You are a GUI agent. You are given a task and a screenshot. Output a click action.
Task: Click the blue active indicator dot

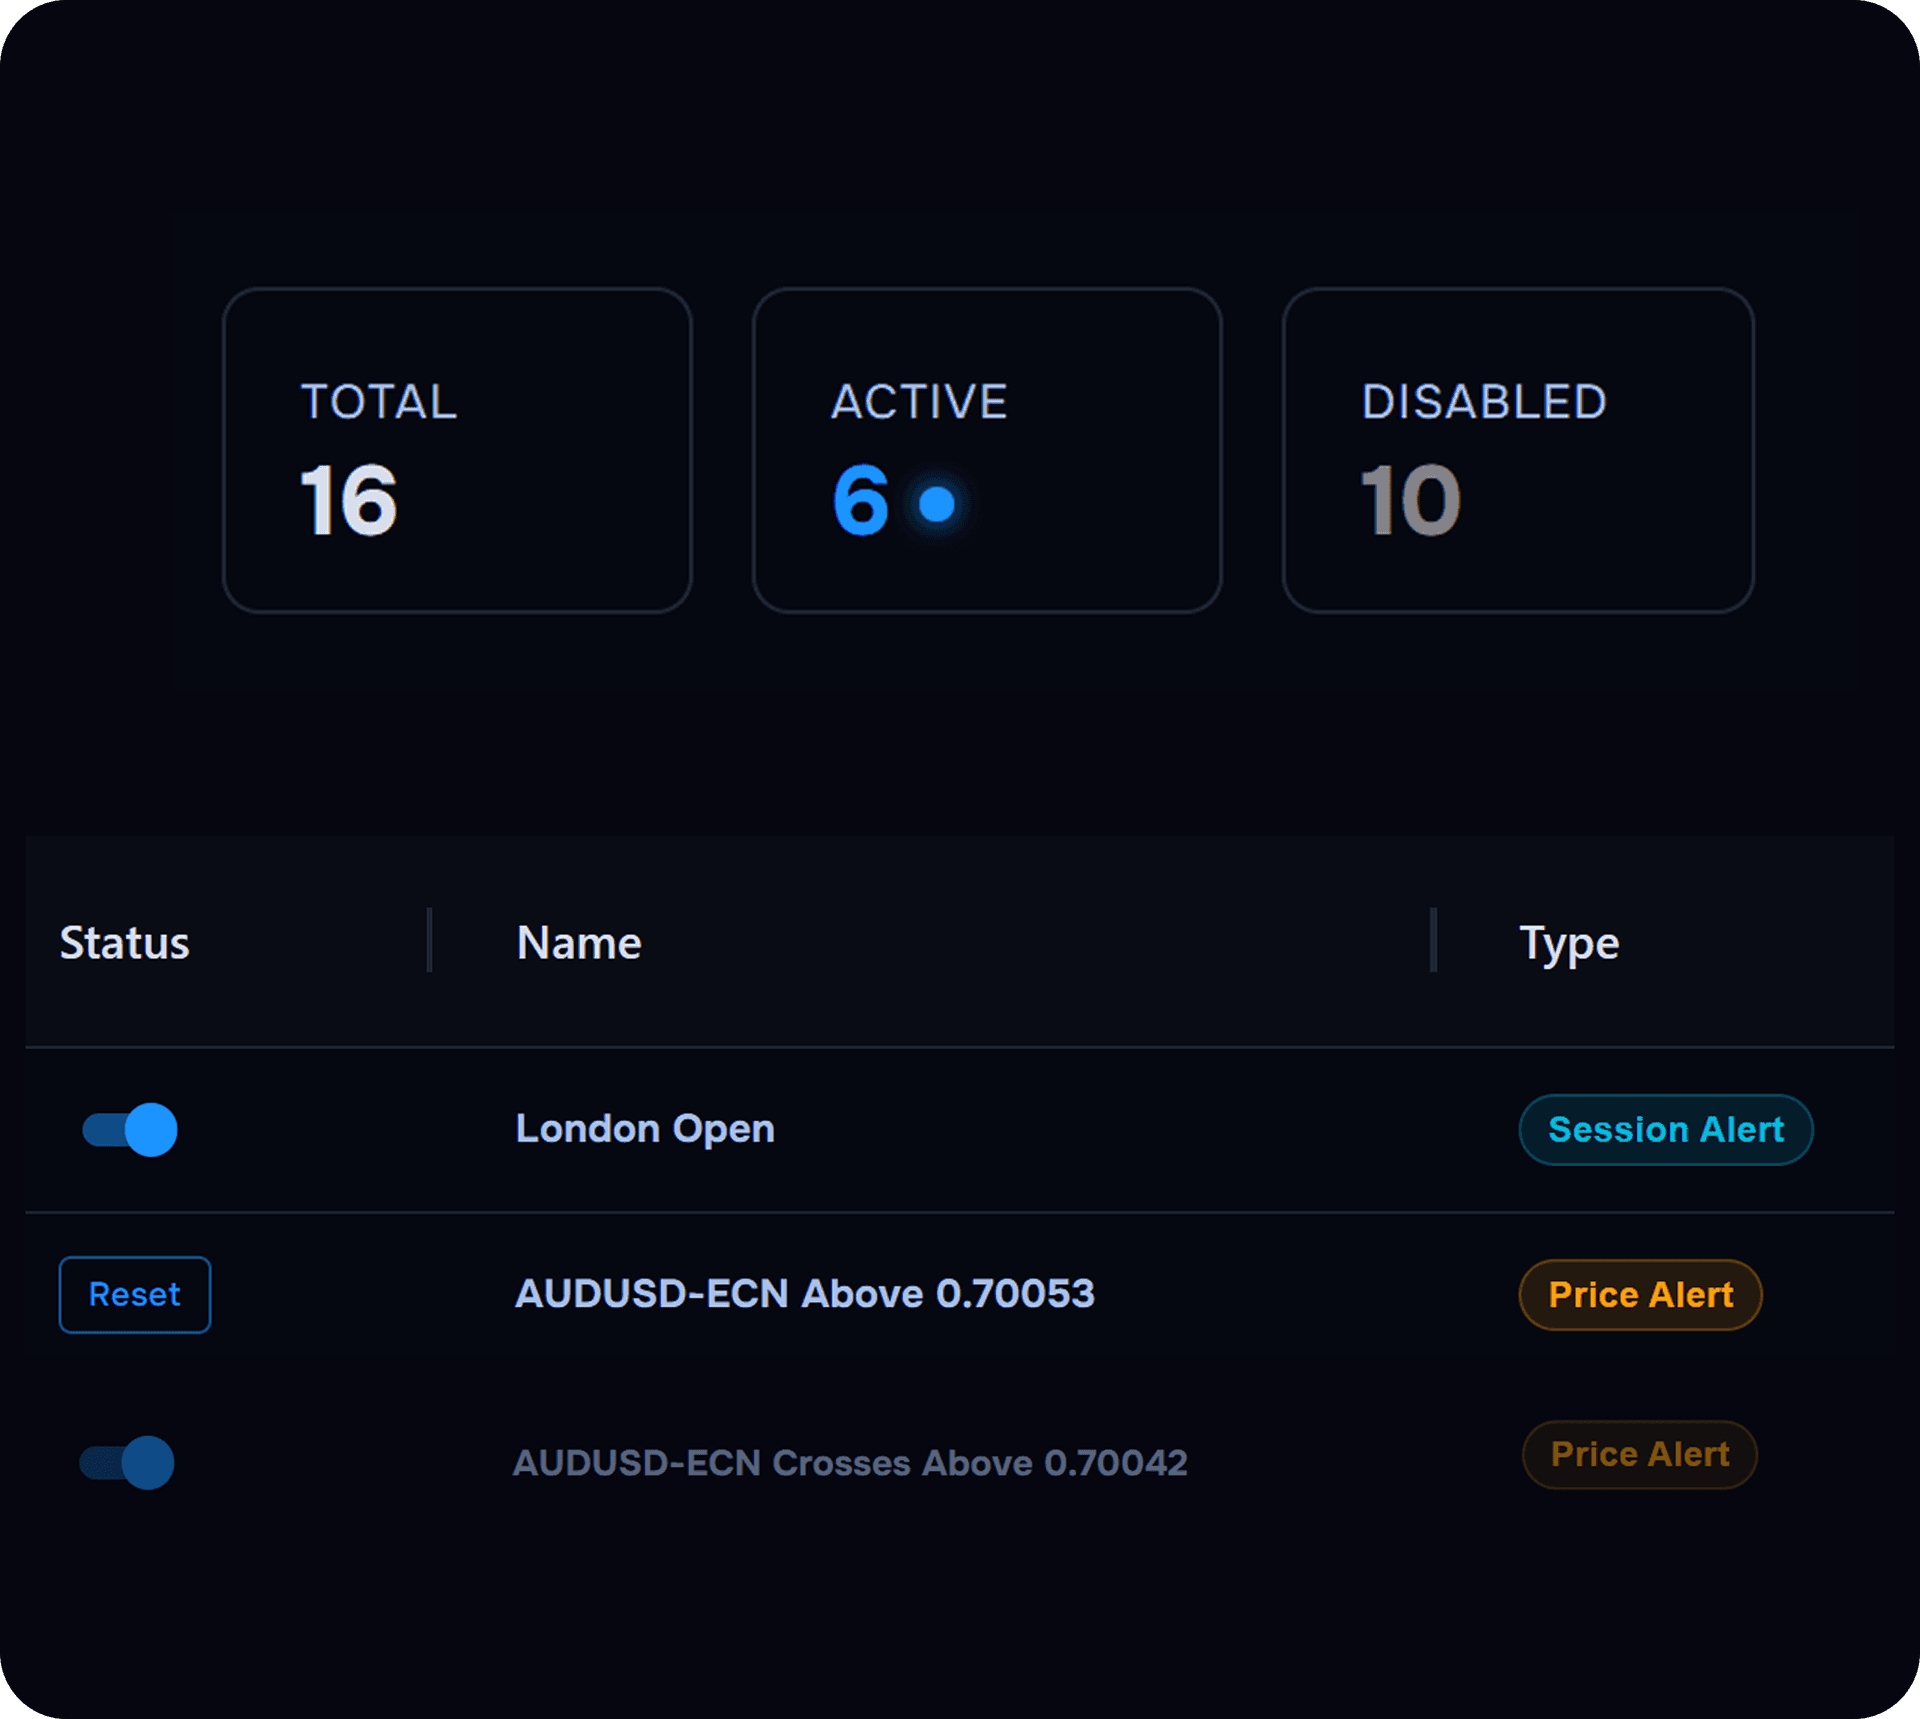[x=937, y=504]
